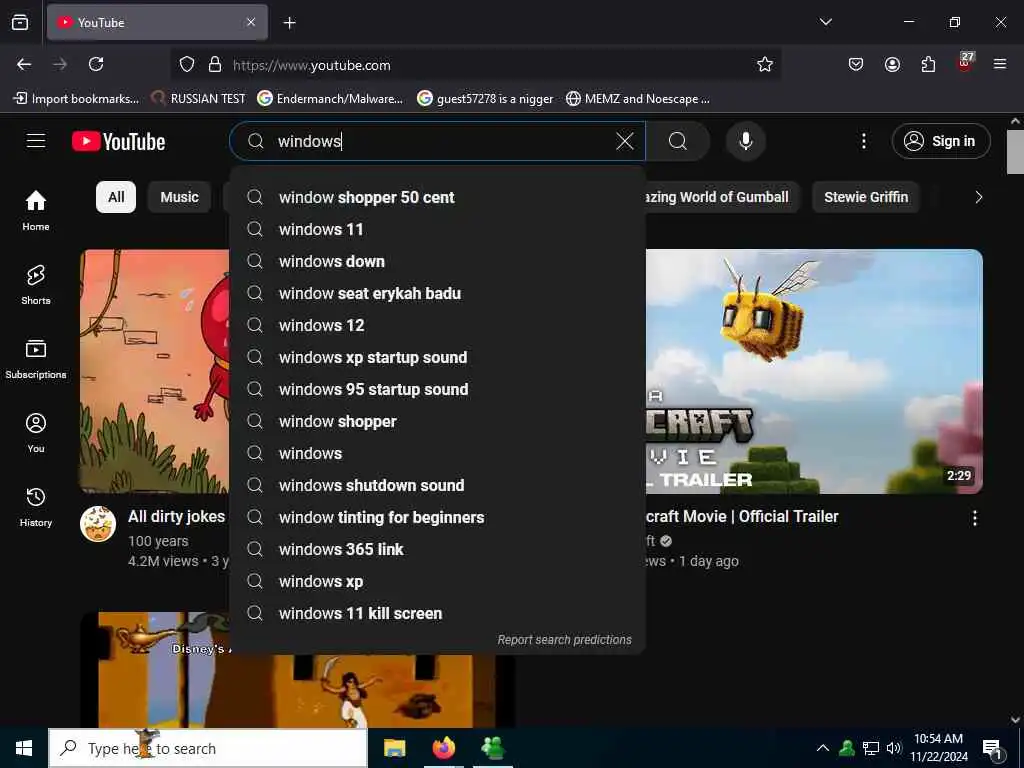Open YouTube settings three-dot menu
Screen dimensions: 1024x768
(x=863, y=141)
